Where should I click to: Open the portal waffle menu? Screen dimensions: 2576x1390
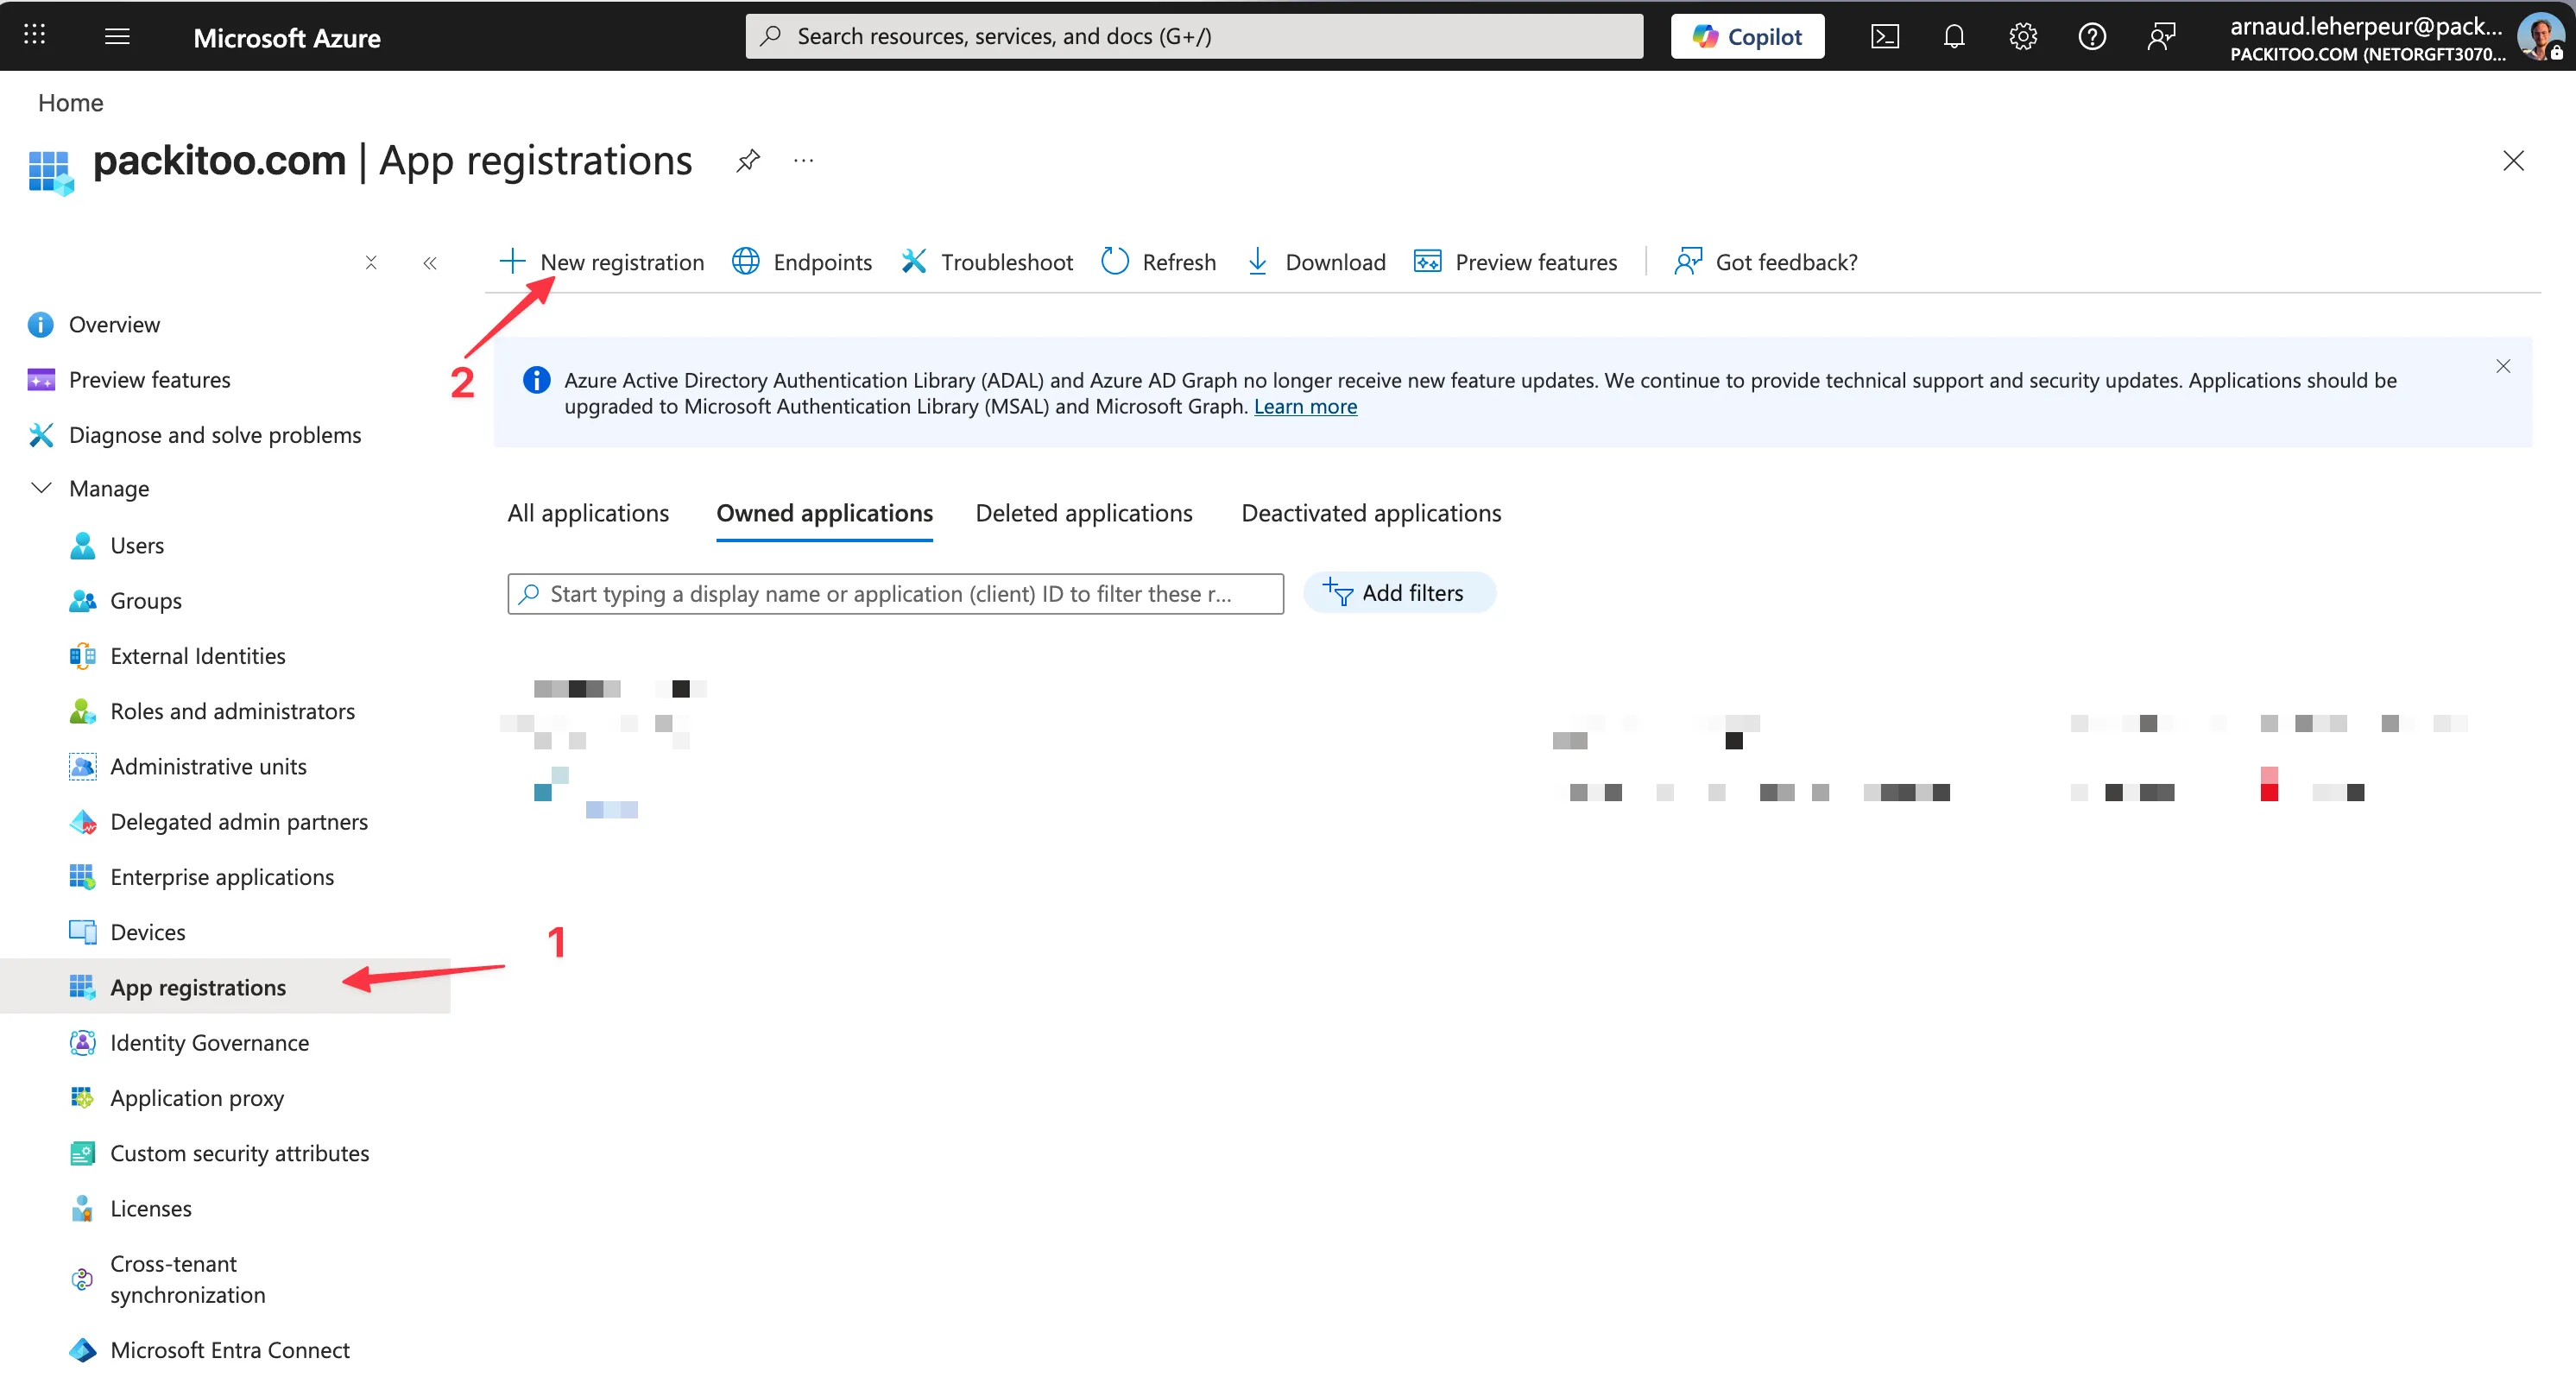click(x=34, y=34)
